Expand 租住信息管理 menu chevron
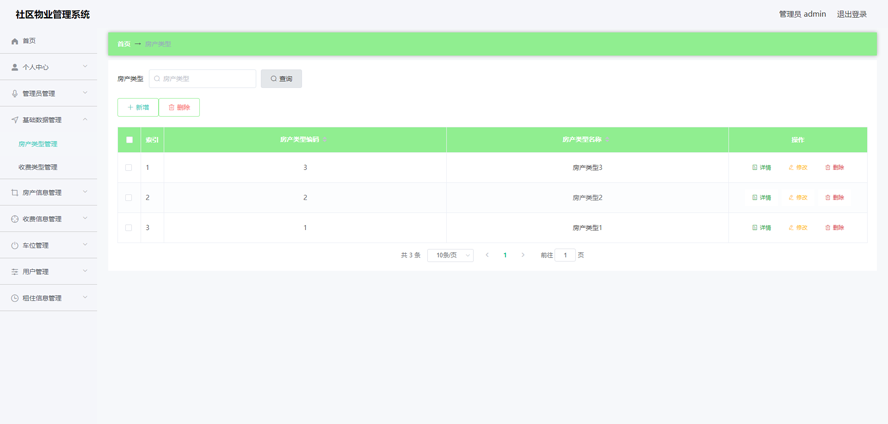The width and height of the screenshot is (888, 424). (x=85, y=297)
